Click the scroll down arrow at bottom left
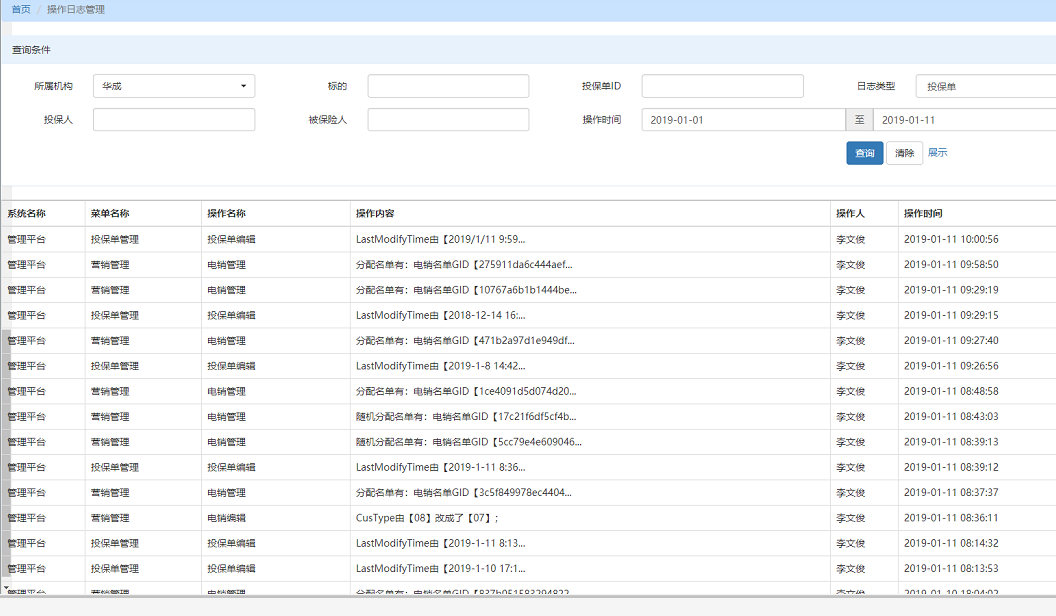The height and width of the screenshot is (616, 1056). point(5,588)
